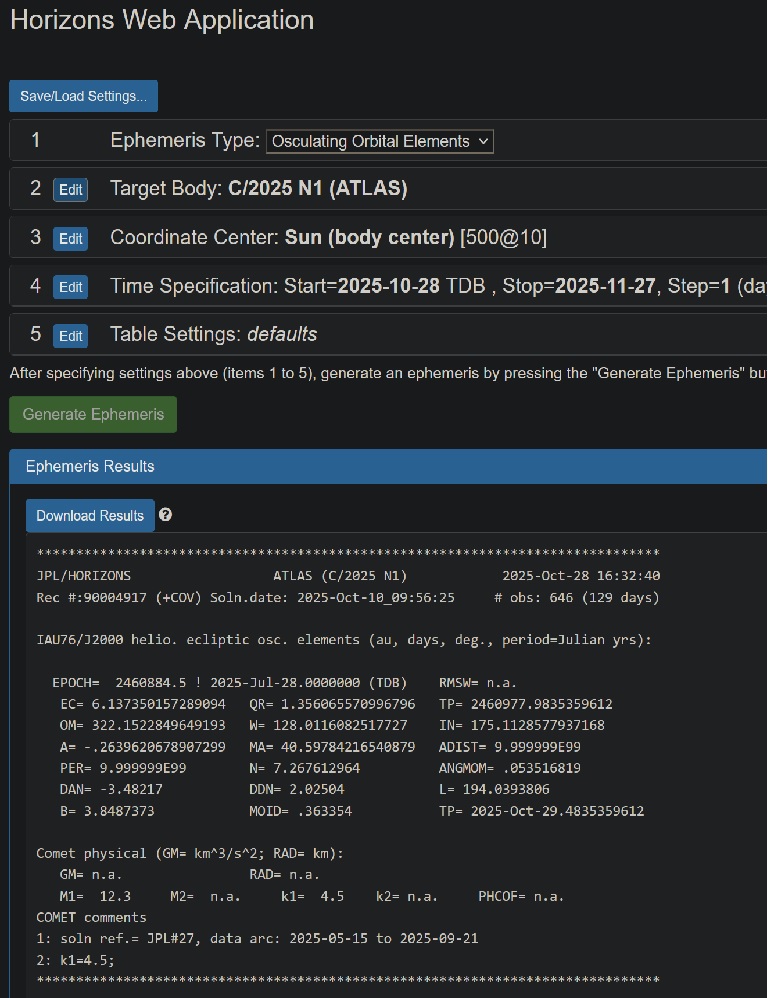Viewport: 768px width, 998px height.
Task: Click the DDN= 2.02504 value
Action: pos(297,789)
